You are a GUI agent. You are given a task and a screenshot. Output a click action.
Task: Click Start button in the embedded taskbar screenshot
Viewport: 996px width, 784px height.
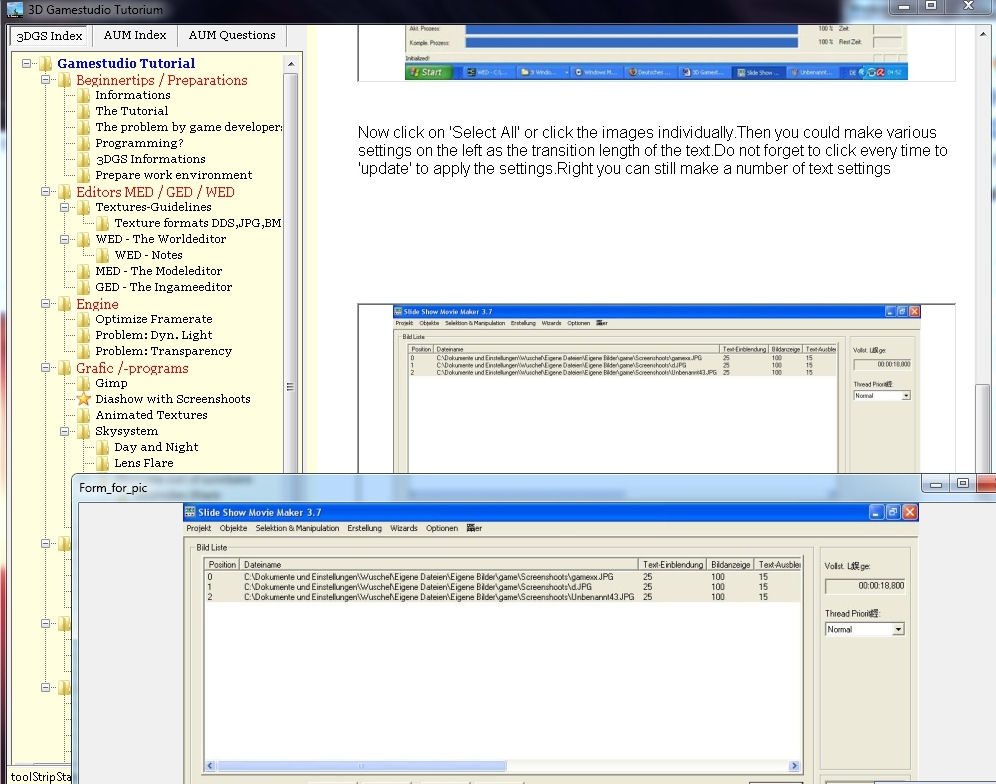(428, 72)
